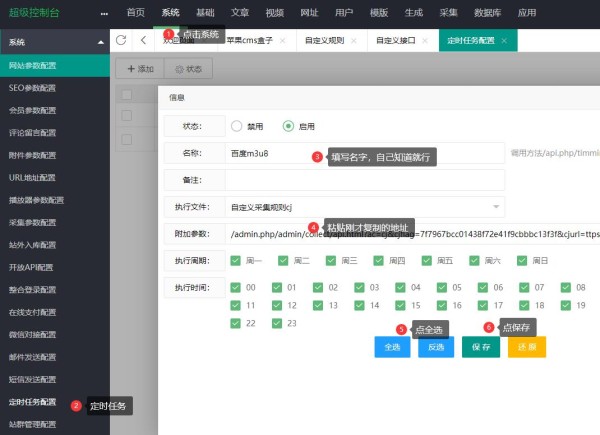The width and height of the screenshot is (600, 435).
Task: Open 网站参数配置 in sidebar
Action: click(55, 66)
